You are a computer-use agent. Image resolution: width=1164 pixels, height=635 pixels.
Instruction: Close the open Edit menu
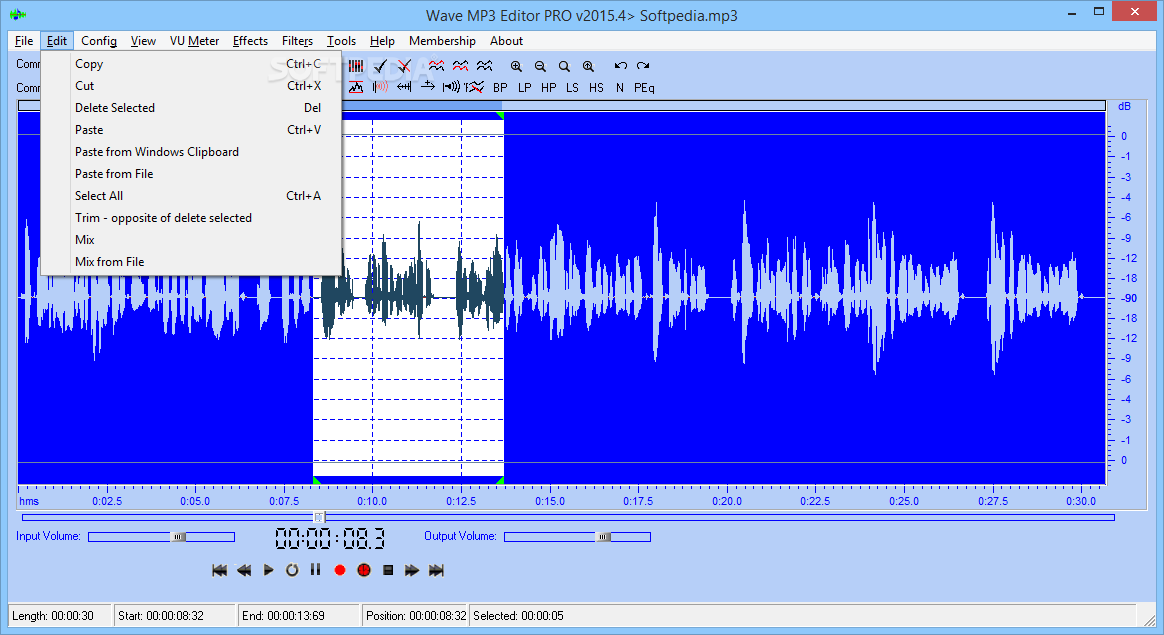click(56, 41)
